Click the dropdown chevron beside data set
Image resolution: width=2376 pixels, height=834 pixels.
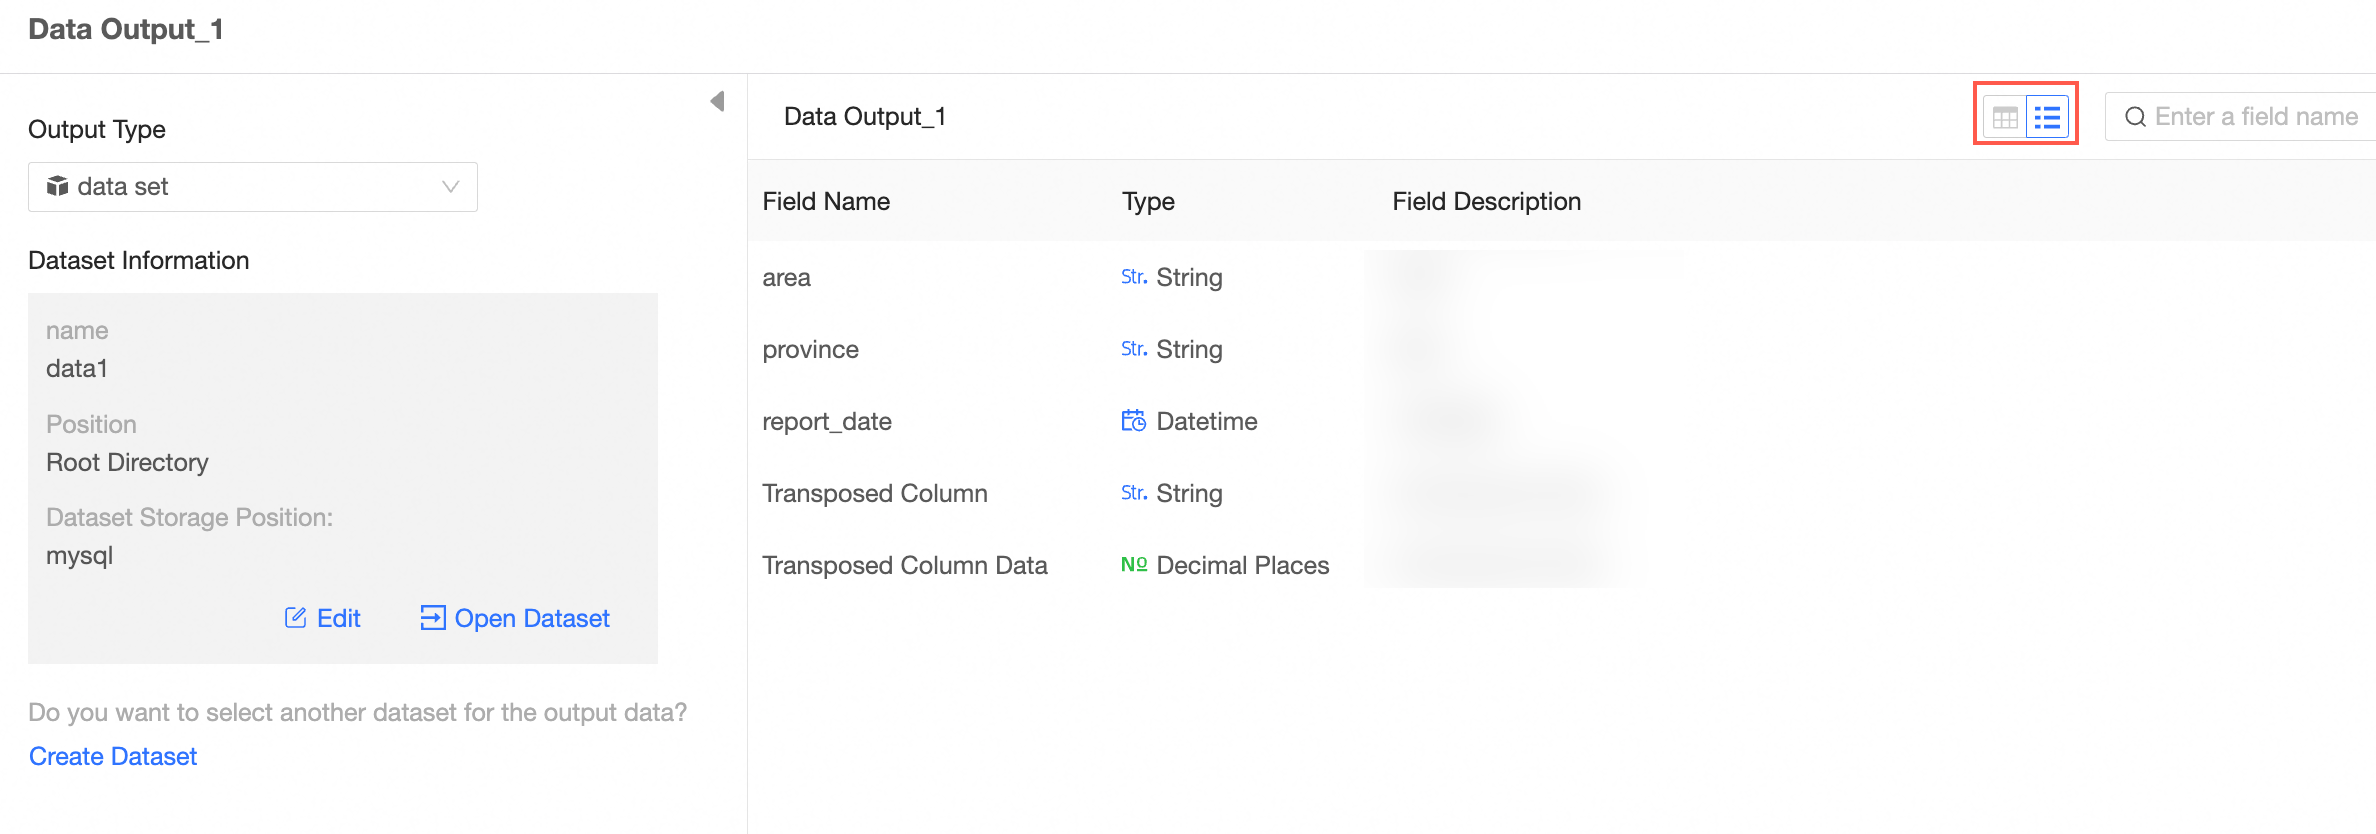pos(450,187)
